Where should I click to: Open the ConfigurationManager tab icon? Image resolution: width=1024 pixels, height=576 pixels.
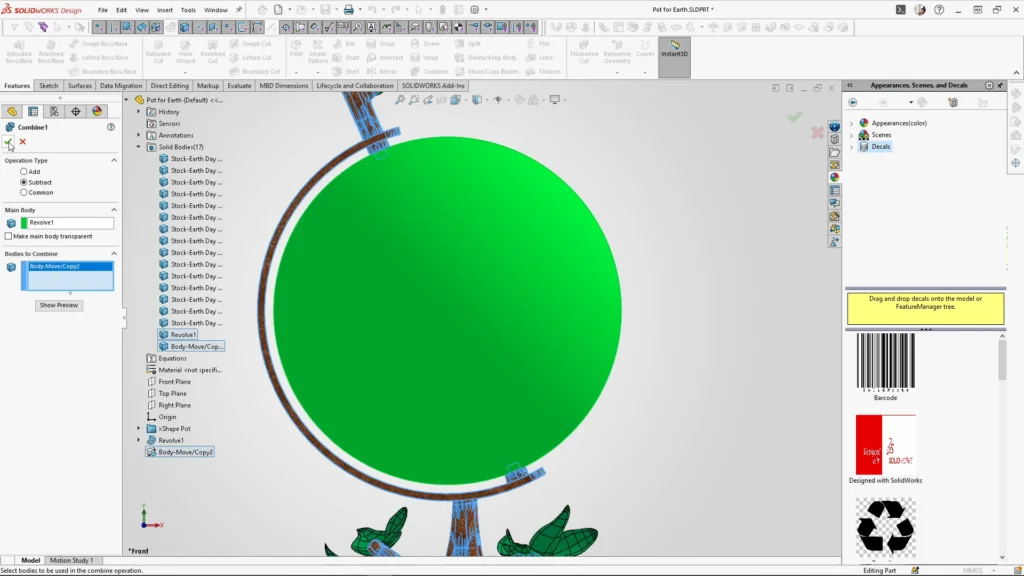click(x=54, y=112)
